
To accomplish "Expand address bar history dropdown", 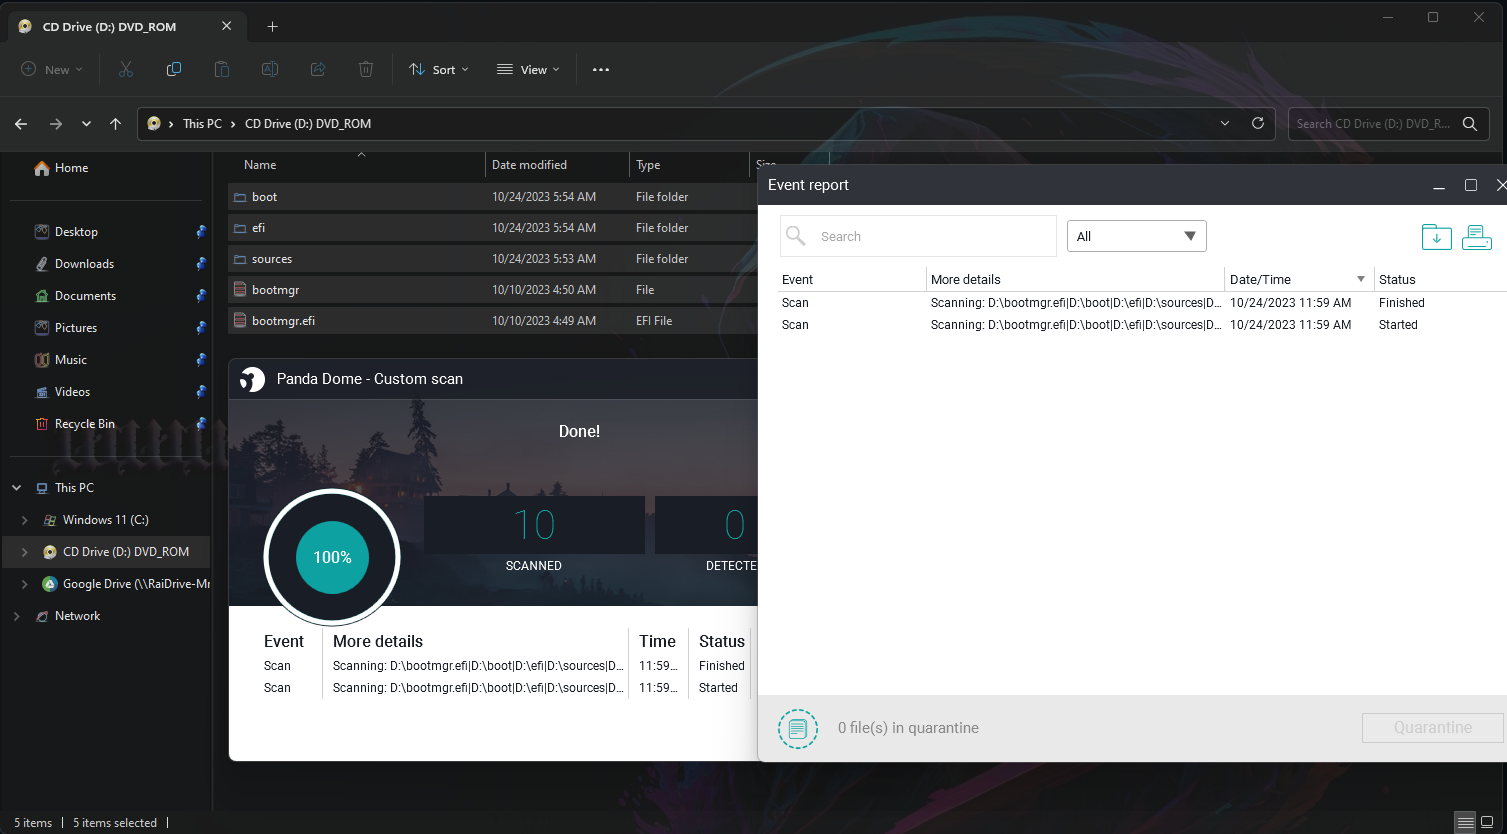I will click(x=1225, y=124).
